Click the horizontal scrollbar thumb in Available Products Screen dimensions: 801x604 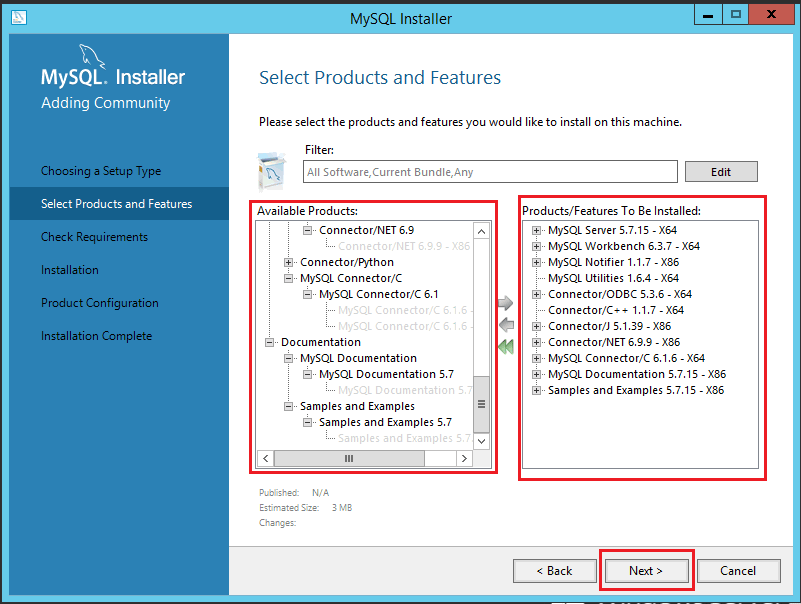349,458
